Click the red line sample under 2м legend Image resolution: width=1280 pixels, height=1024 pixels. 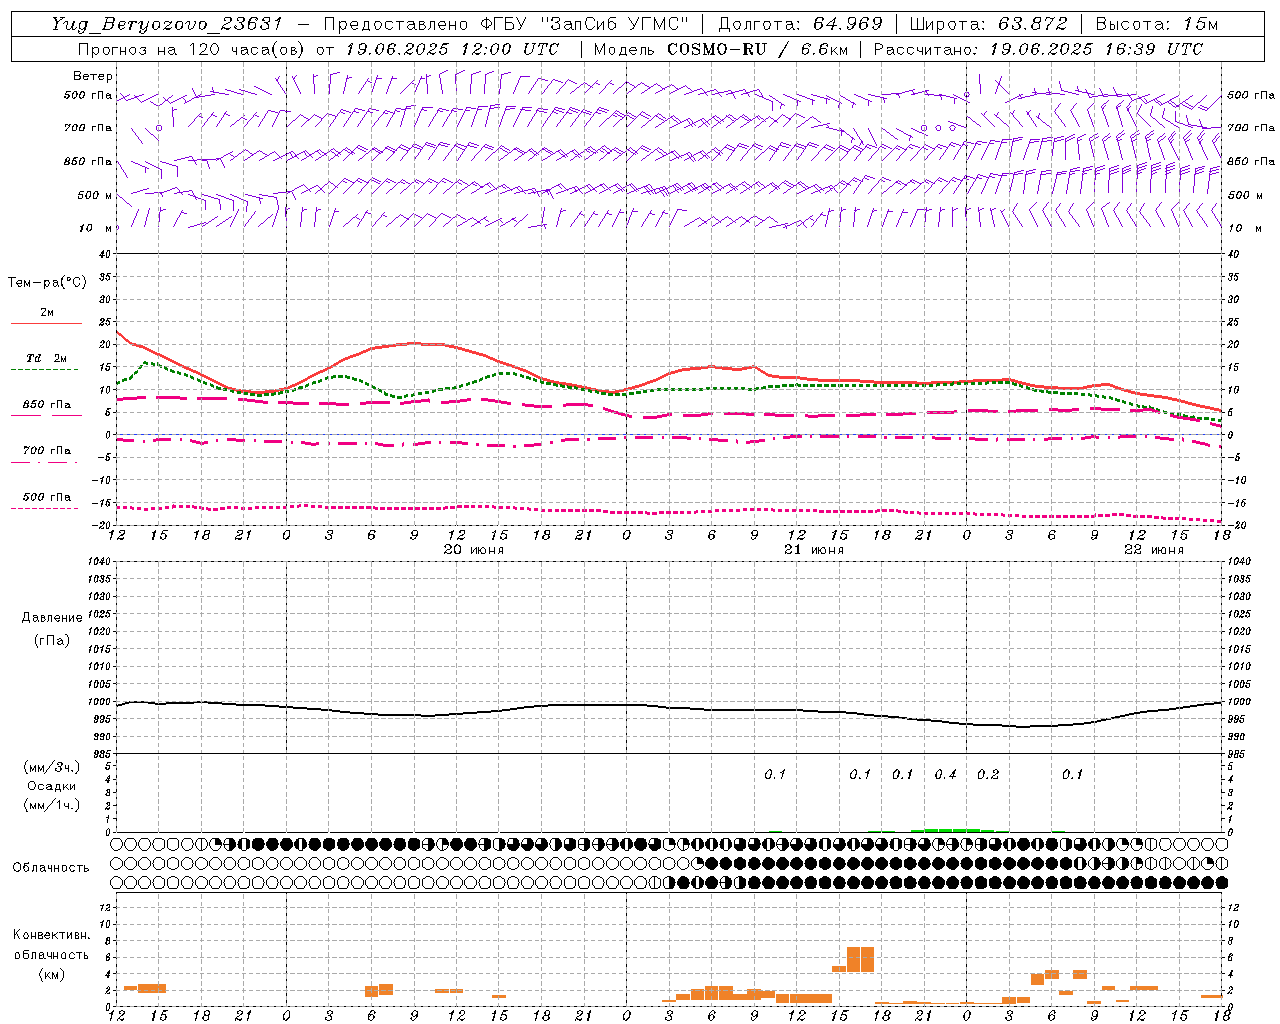46,324
